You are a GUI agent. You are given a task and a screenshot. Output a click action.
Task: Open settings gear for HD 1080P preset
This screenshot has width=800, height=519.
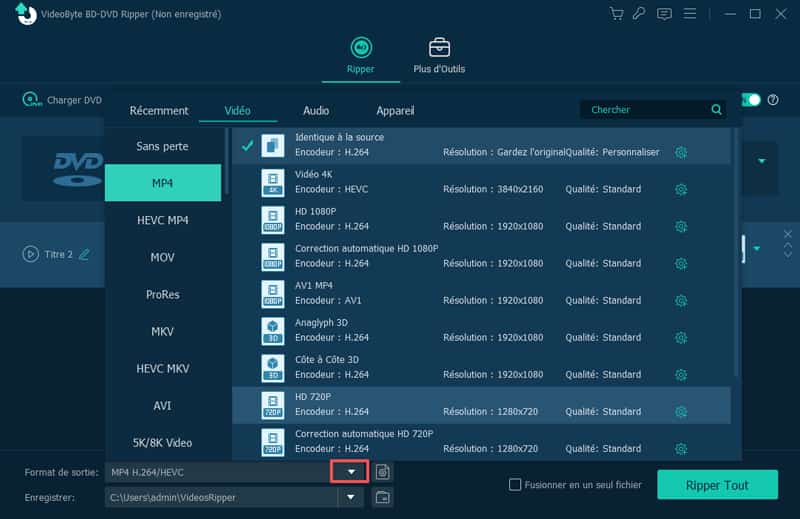(x=681, y=227)
